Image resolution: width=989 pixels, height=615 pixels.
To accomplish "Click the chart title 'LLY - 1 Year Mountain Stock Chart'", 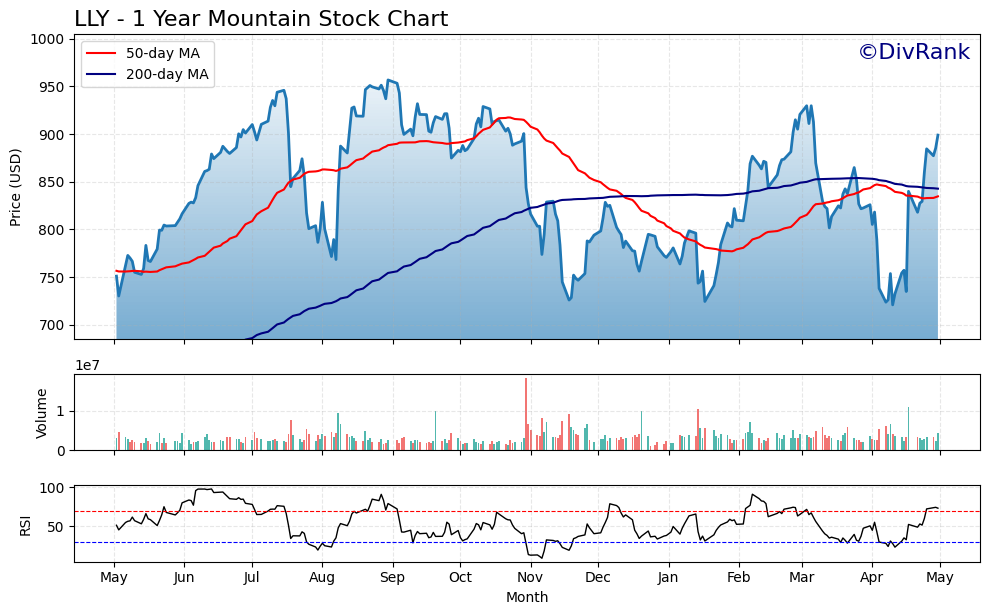I will (261, 18).
